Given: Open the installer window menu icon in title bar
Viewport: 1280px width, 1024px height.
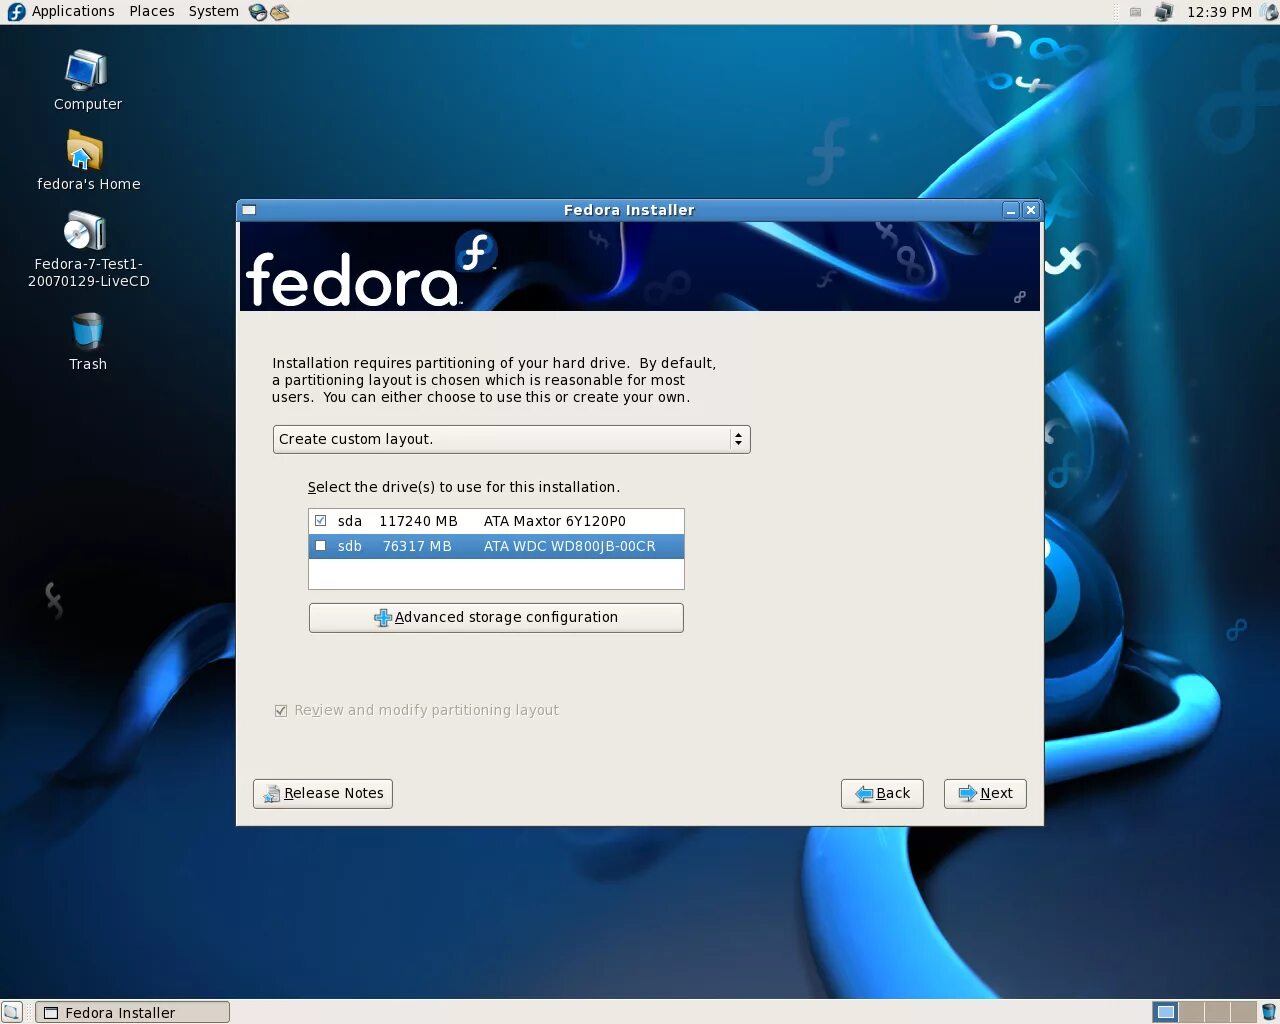Looking at the screenshot, I should pos(249,210).
